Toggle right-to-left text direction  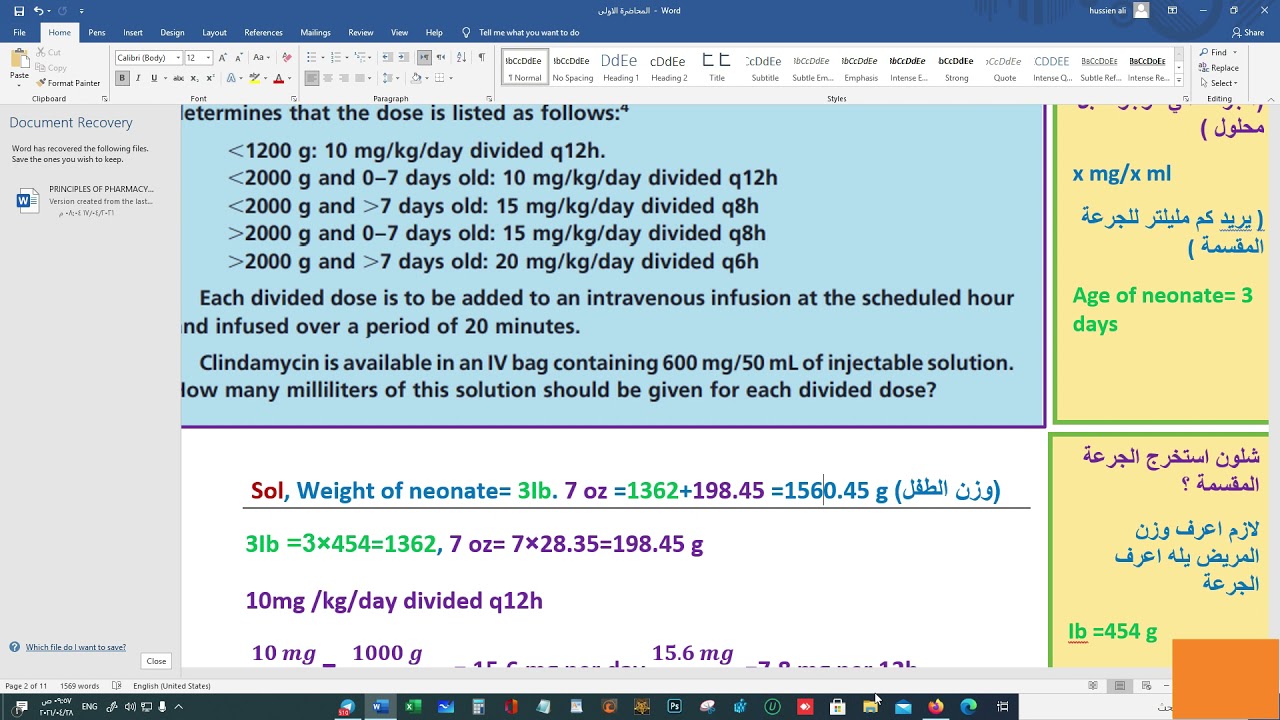point(440,58)
